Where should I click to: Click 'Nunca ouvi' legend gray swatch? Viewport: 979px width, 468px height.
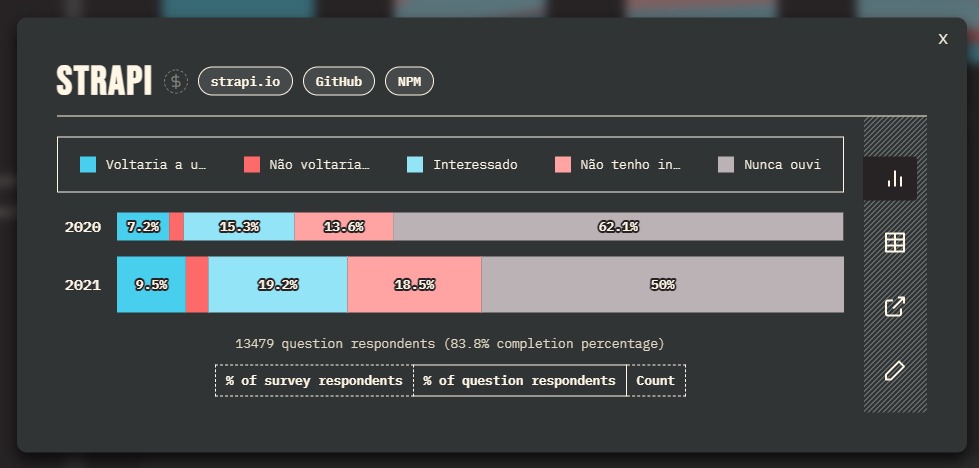pyautogui.click(x=726, y=165)
